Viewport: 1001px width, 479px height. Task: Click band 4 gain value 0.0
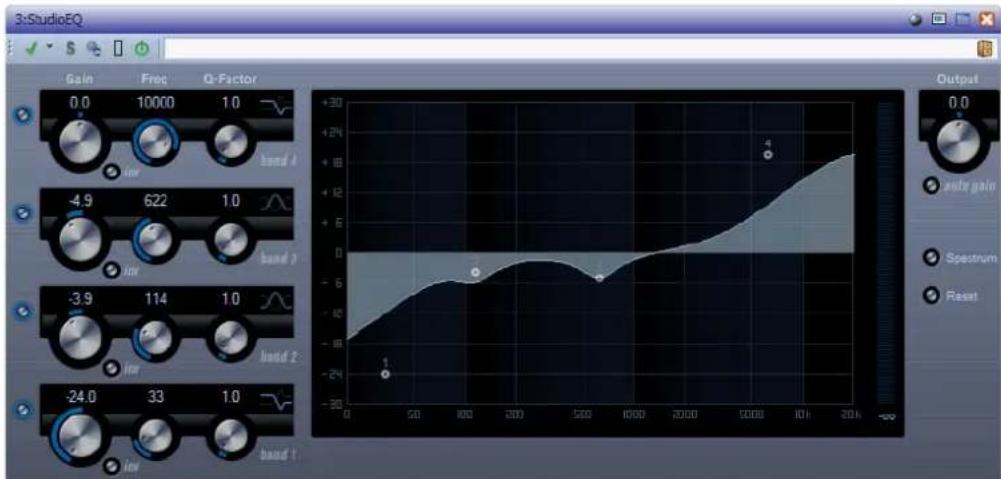click(x=80, y=103)
